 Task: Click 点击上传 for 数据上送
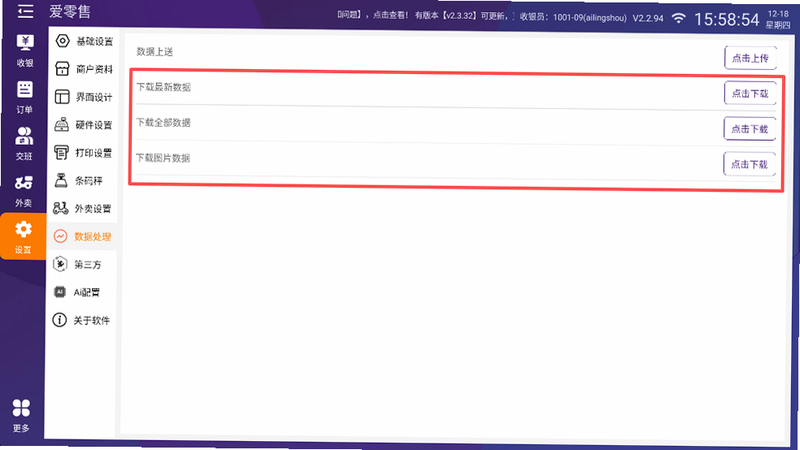[751, 58]
